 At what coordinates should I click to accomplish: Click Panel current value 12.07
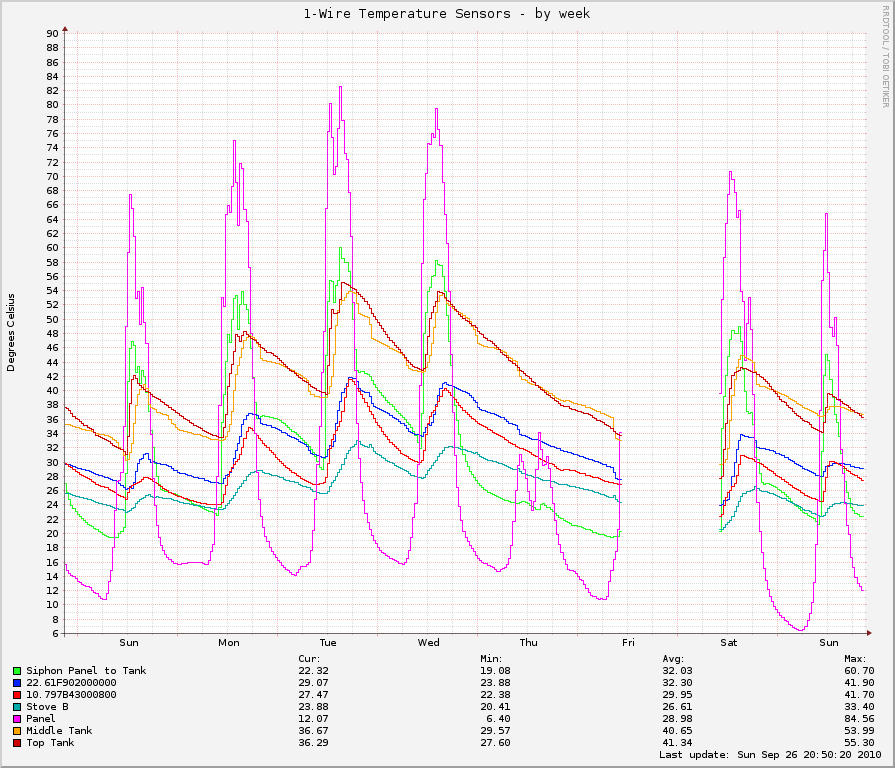[x=313, y=719]
